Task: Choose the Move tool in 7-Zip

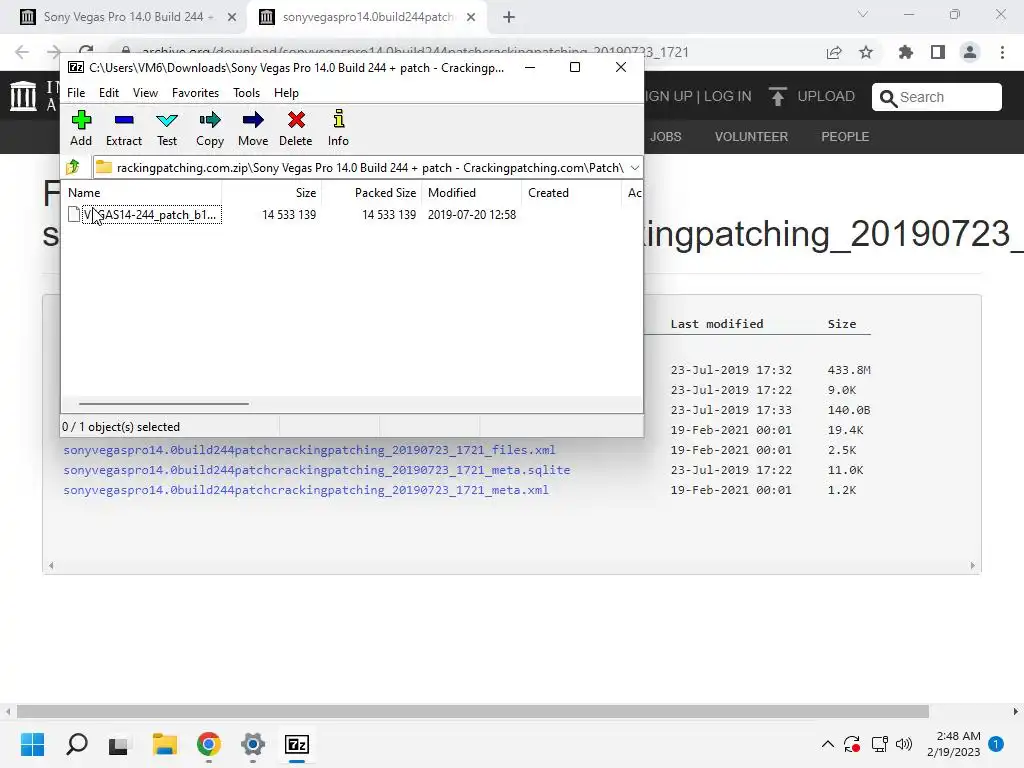Action: coord(253,128)
